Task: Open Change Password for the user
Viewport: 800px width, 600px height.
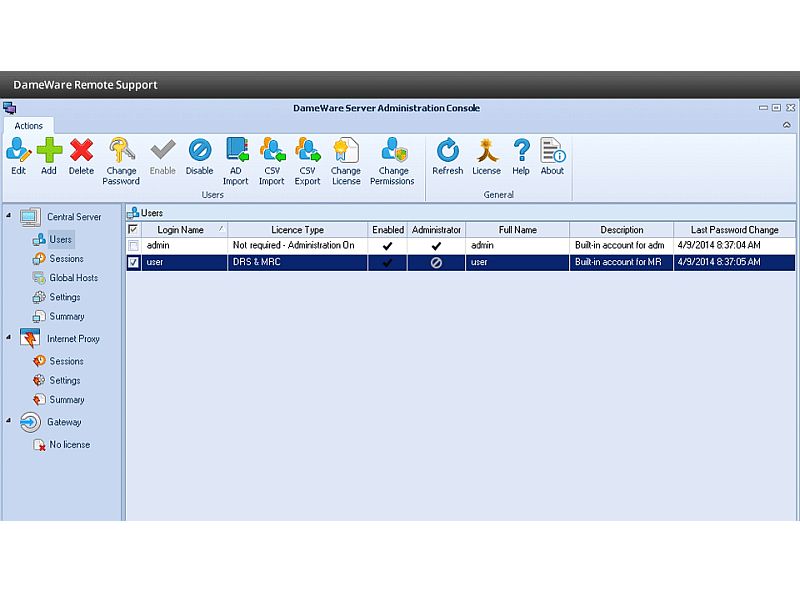Action: point(121,161)
